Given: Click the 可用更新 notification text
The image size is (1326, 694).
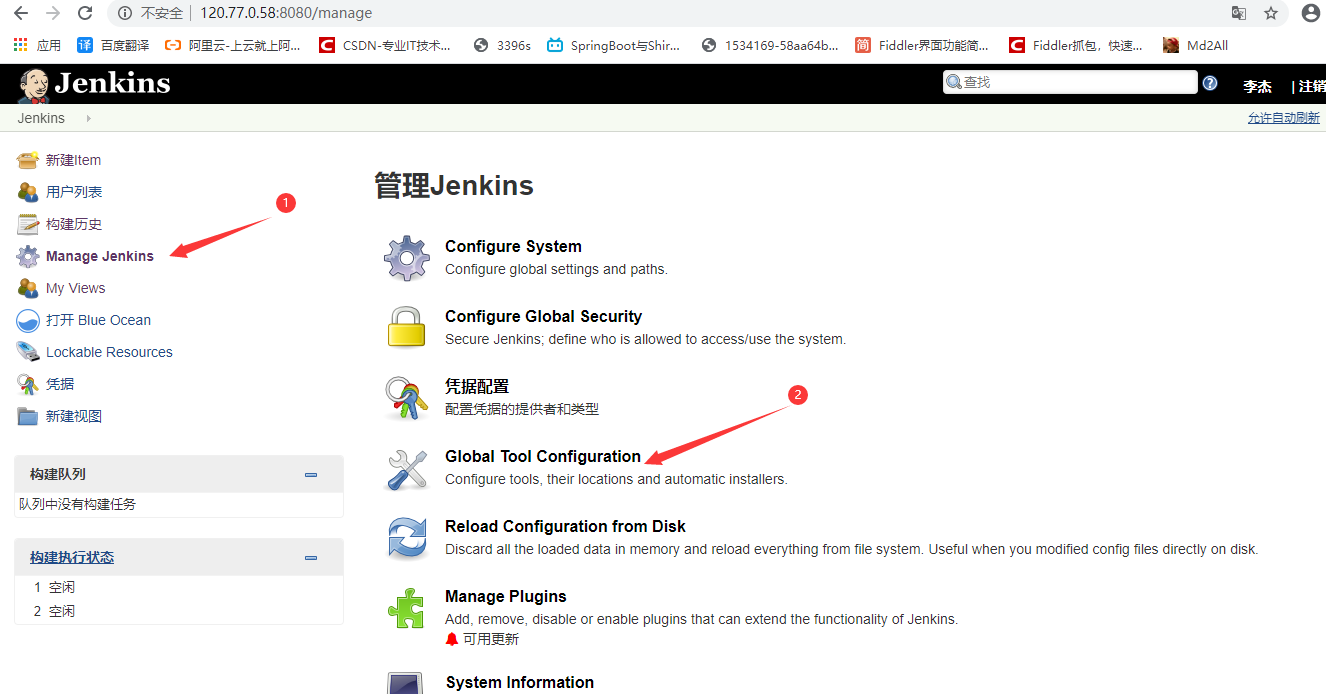Looking at the screenshot, I should pos(491,639).
